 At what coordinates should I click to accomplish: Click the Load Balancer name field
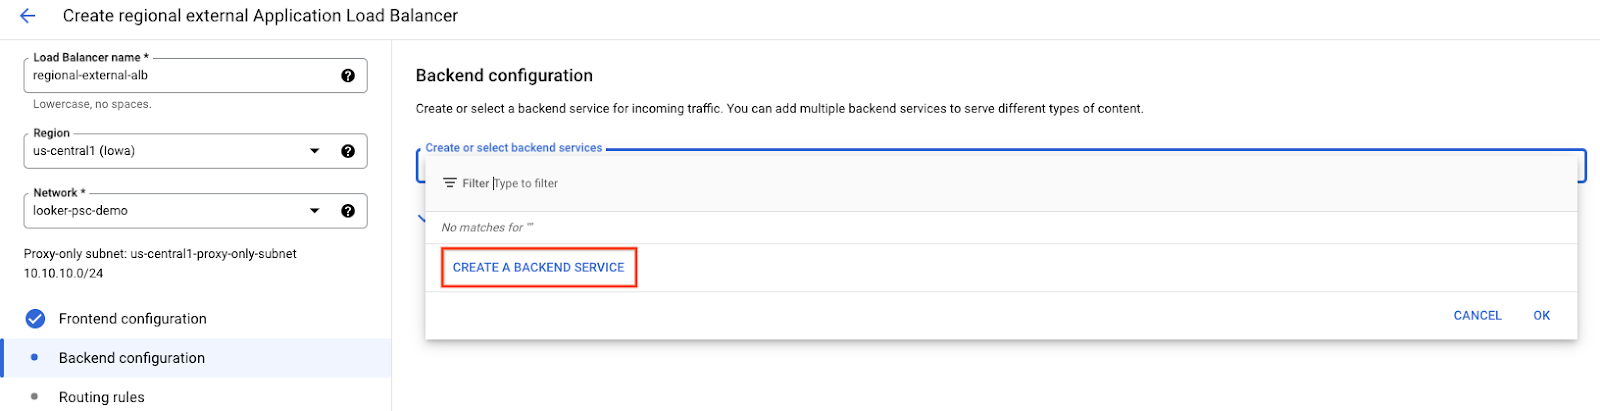point(180,76)
